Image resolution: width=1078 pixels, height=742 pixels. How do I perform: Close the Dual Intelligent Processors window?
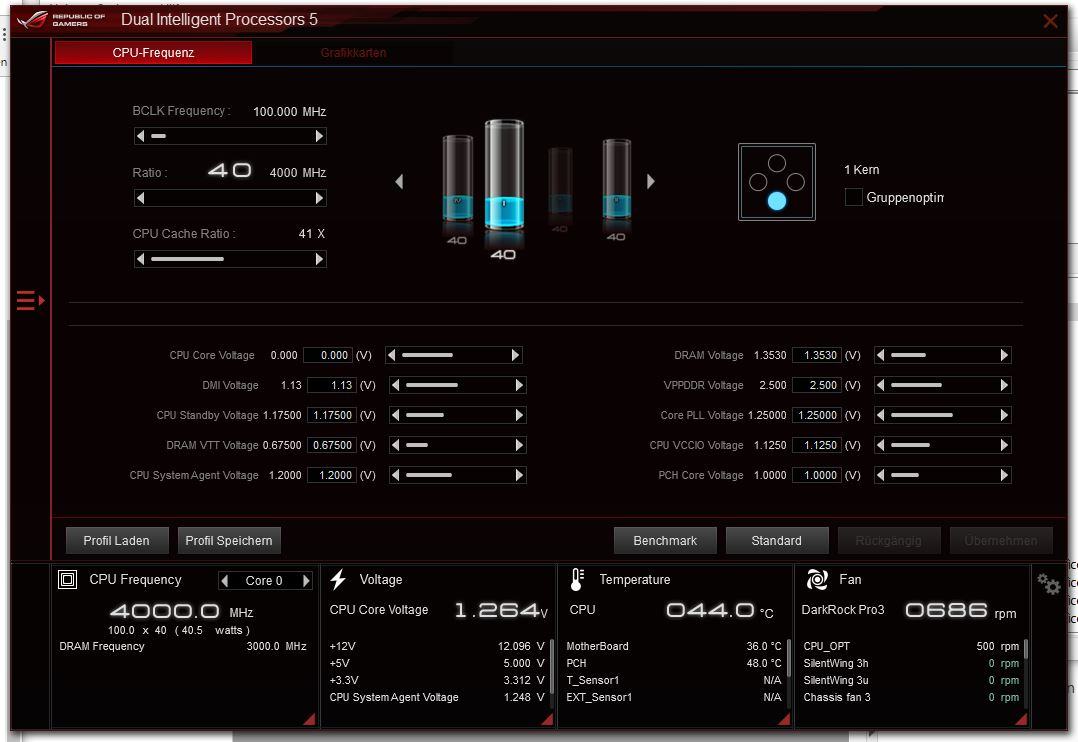[x=1050, y=21]
